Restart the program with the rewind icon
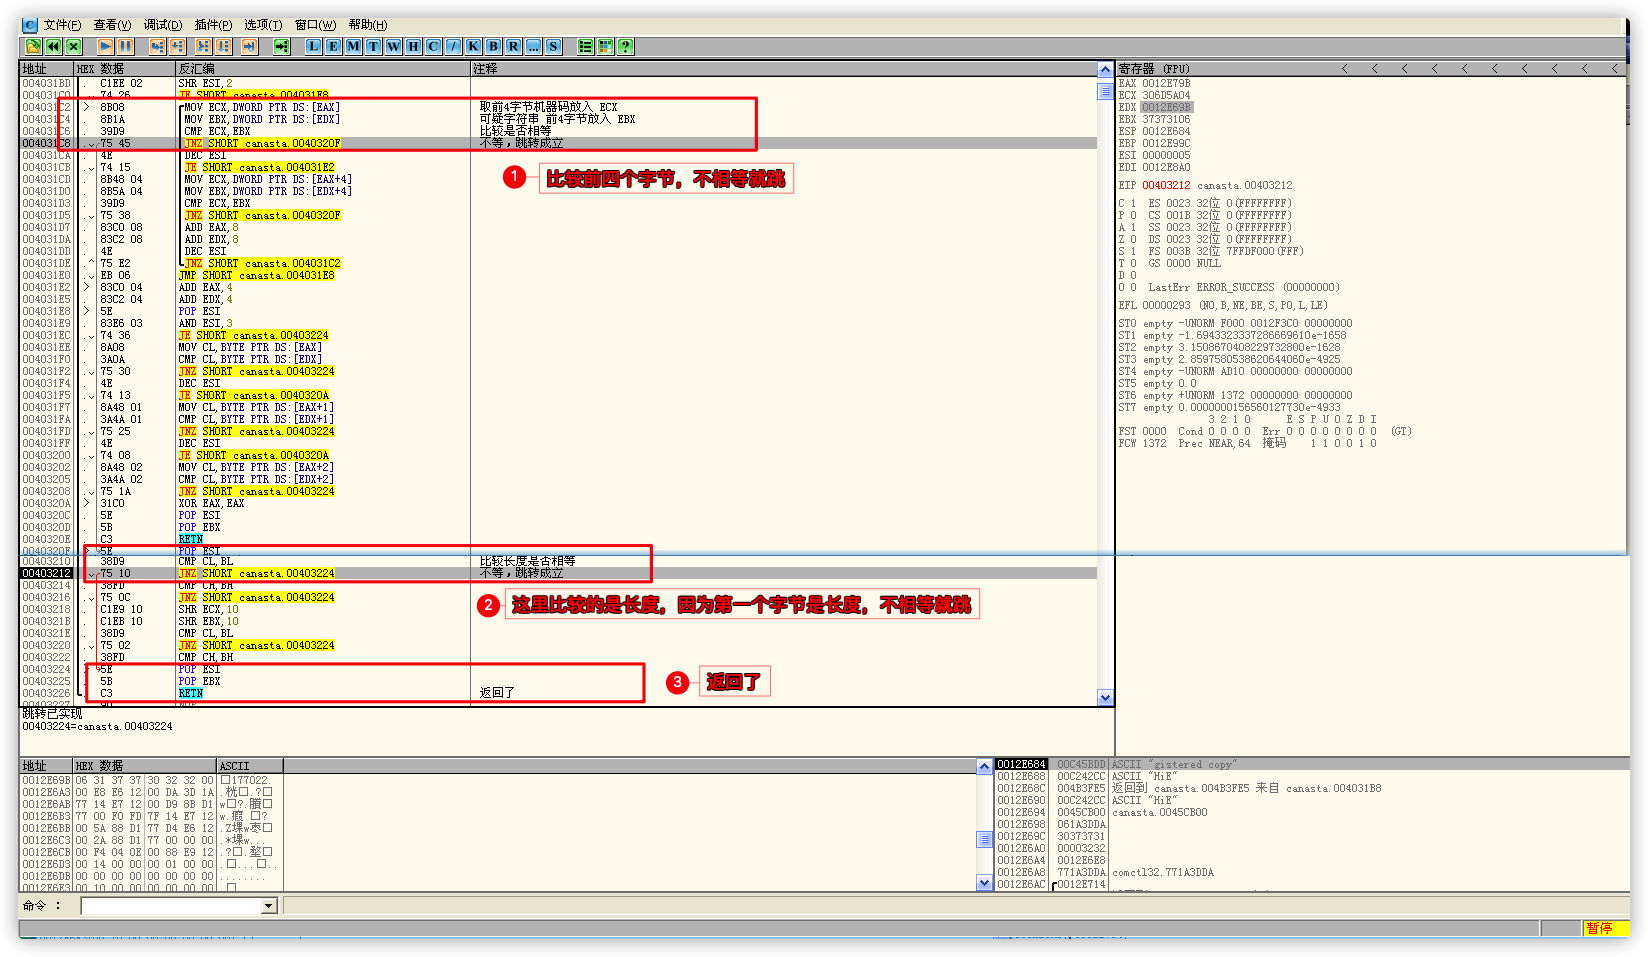This screenshot has height=957, width=1648. (53, 46)
